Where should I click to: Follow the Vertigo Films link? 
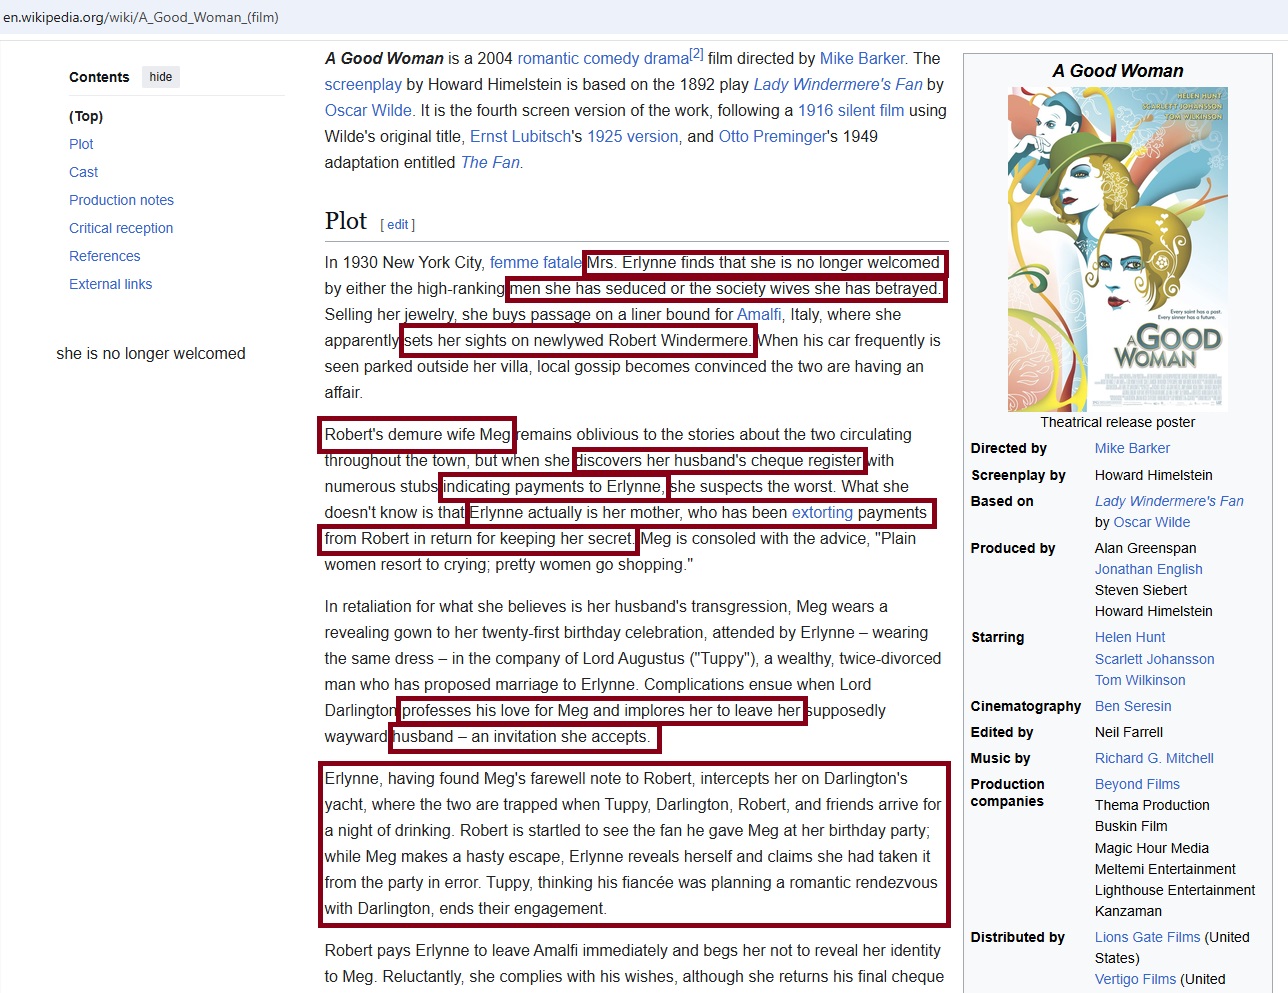coord(1135,979)
